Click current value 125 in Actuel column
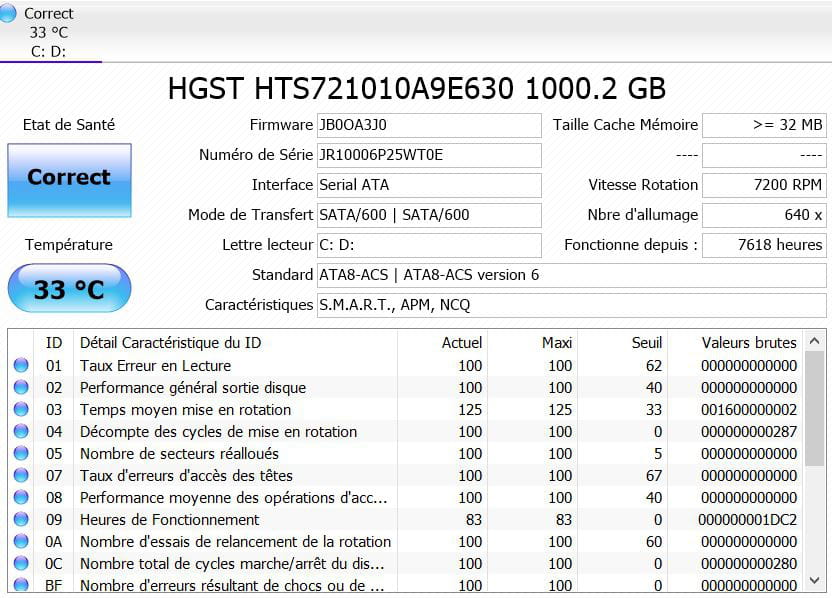832x598 pixels. [x=470, y=410]
